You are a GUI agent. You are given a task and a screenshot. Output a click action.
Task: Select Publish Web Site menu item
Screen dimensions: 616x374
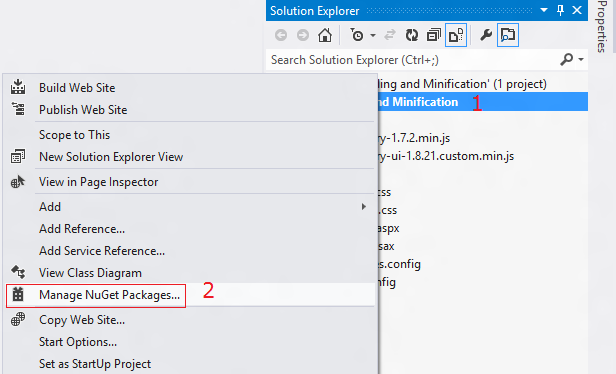tap(83, 110)
